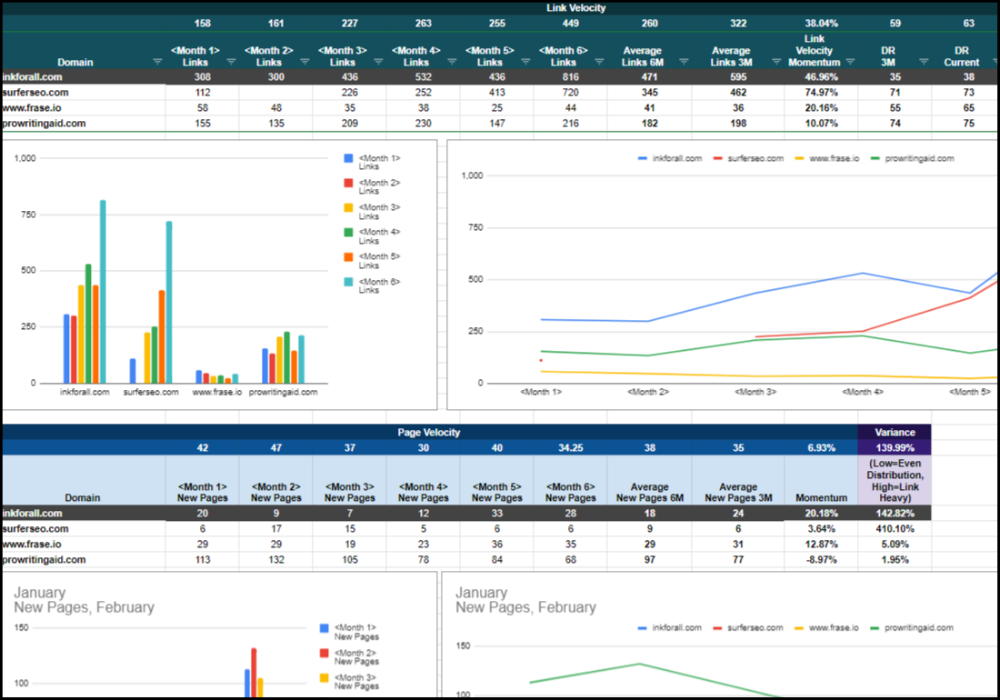Select the Link Velocity title header
Screen dimensions: 1000x700
[x=575, y=8]
